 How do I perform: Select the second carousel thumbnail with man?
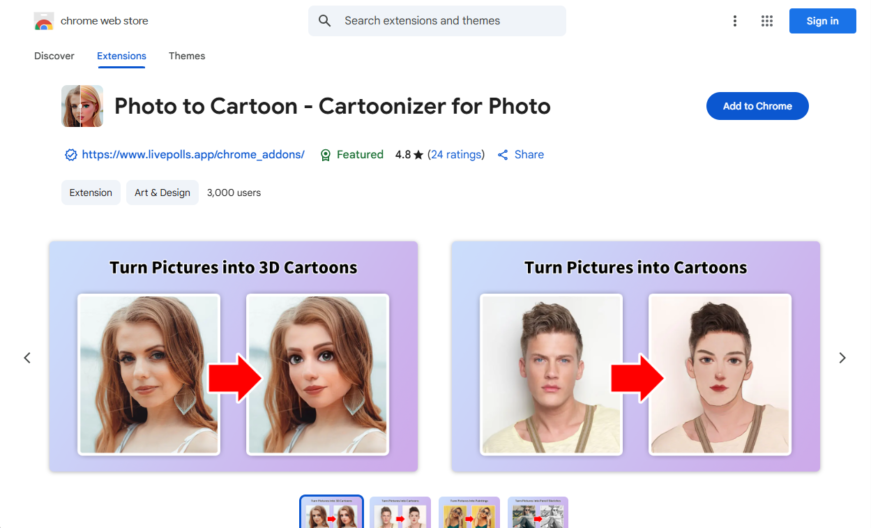tap(400, 512)
